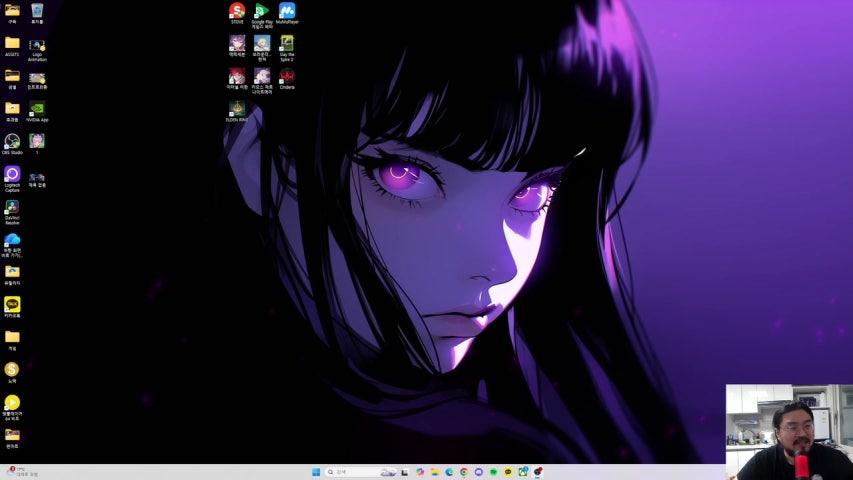Open the Slay the Spire 2 shortcut
Screen dimensions: 853x480
click(287, 48)
